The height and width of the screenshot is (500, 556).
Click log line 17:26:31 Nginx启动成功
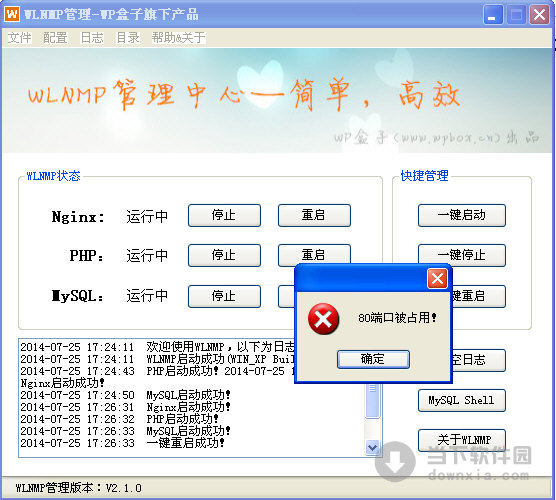(126, 407)
